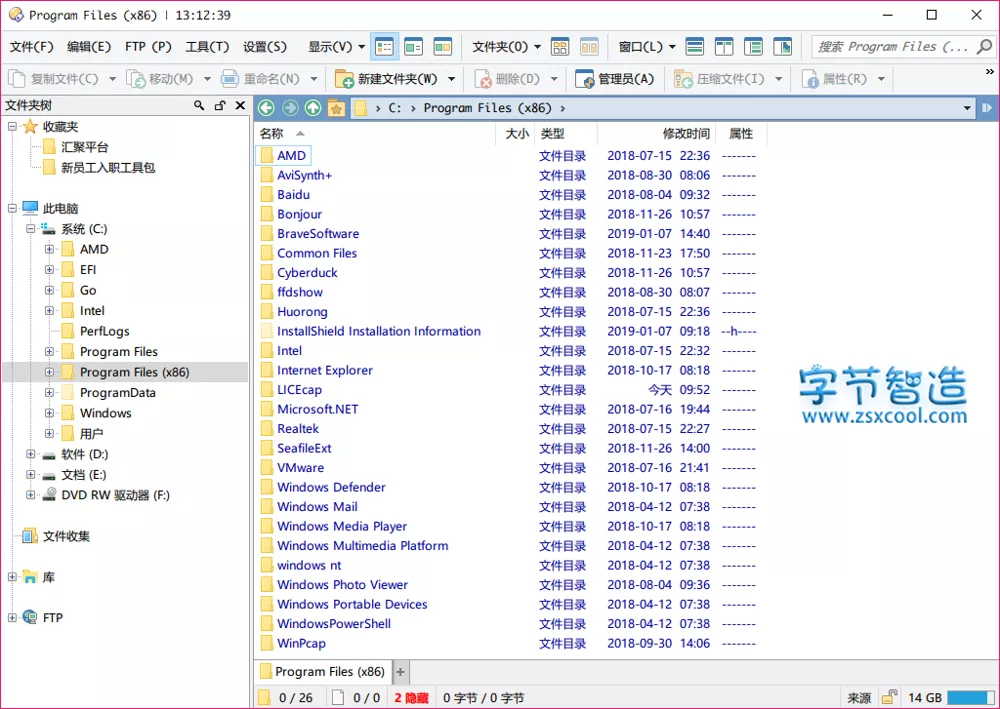Select DVD RW 驱动器 (F:) drive
The height and width of the screenshot is (709, 1000).
(115, 495)
